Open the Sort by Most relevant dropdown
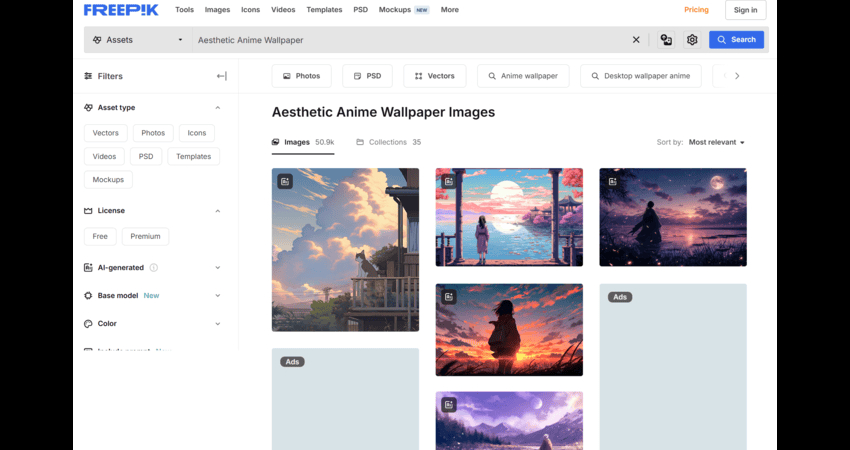The image size is (850, 450). (x=716, y=142)
